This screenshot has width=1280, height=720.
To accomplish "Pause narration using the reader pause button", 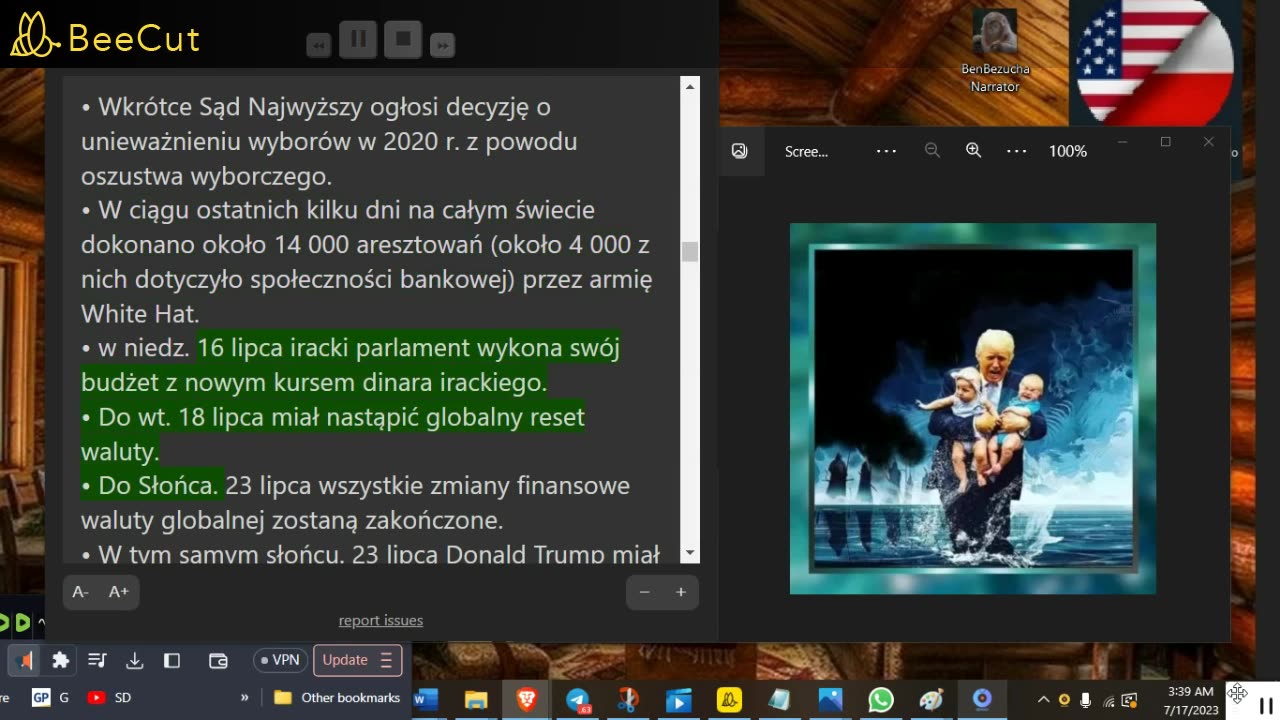I will point(358,40).
